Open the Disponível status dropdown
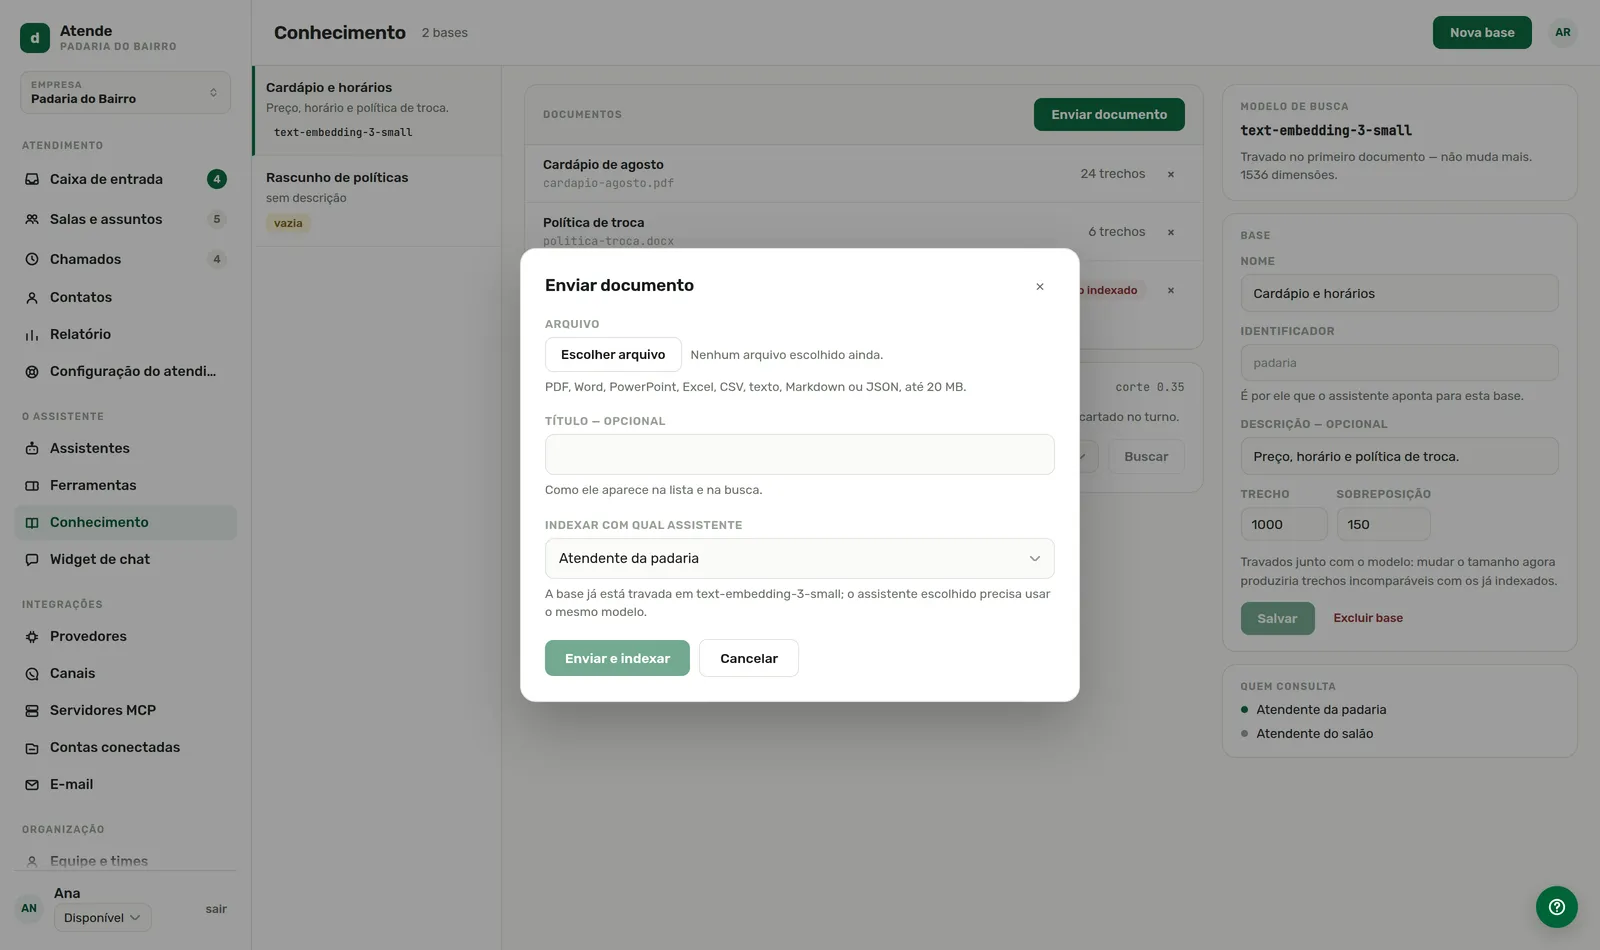 click(x=102, y=917)
